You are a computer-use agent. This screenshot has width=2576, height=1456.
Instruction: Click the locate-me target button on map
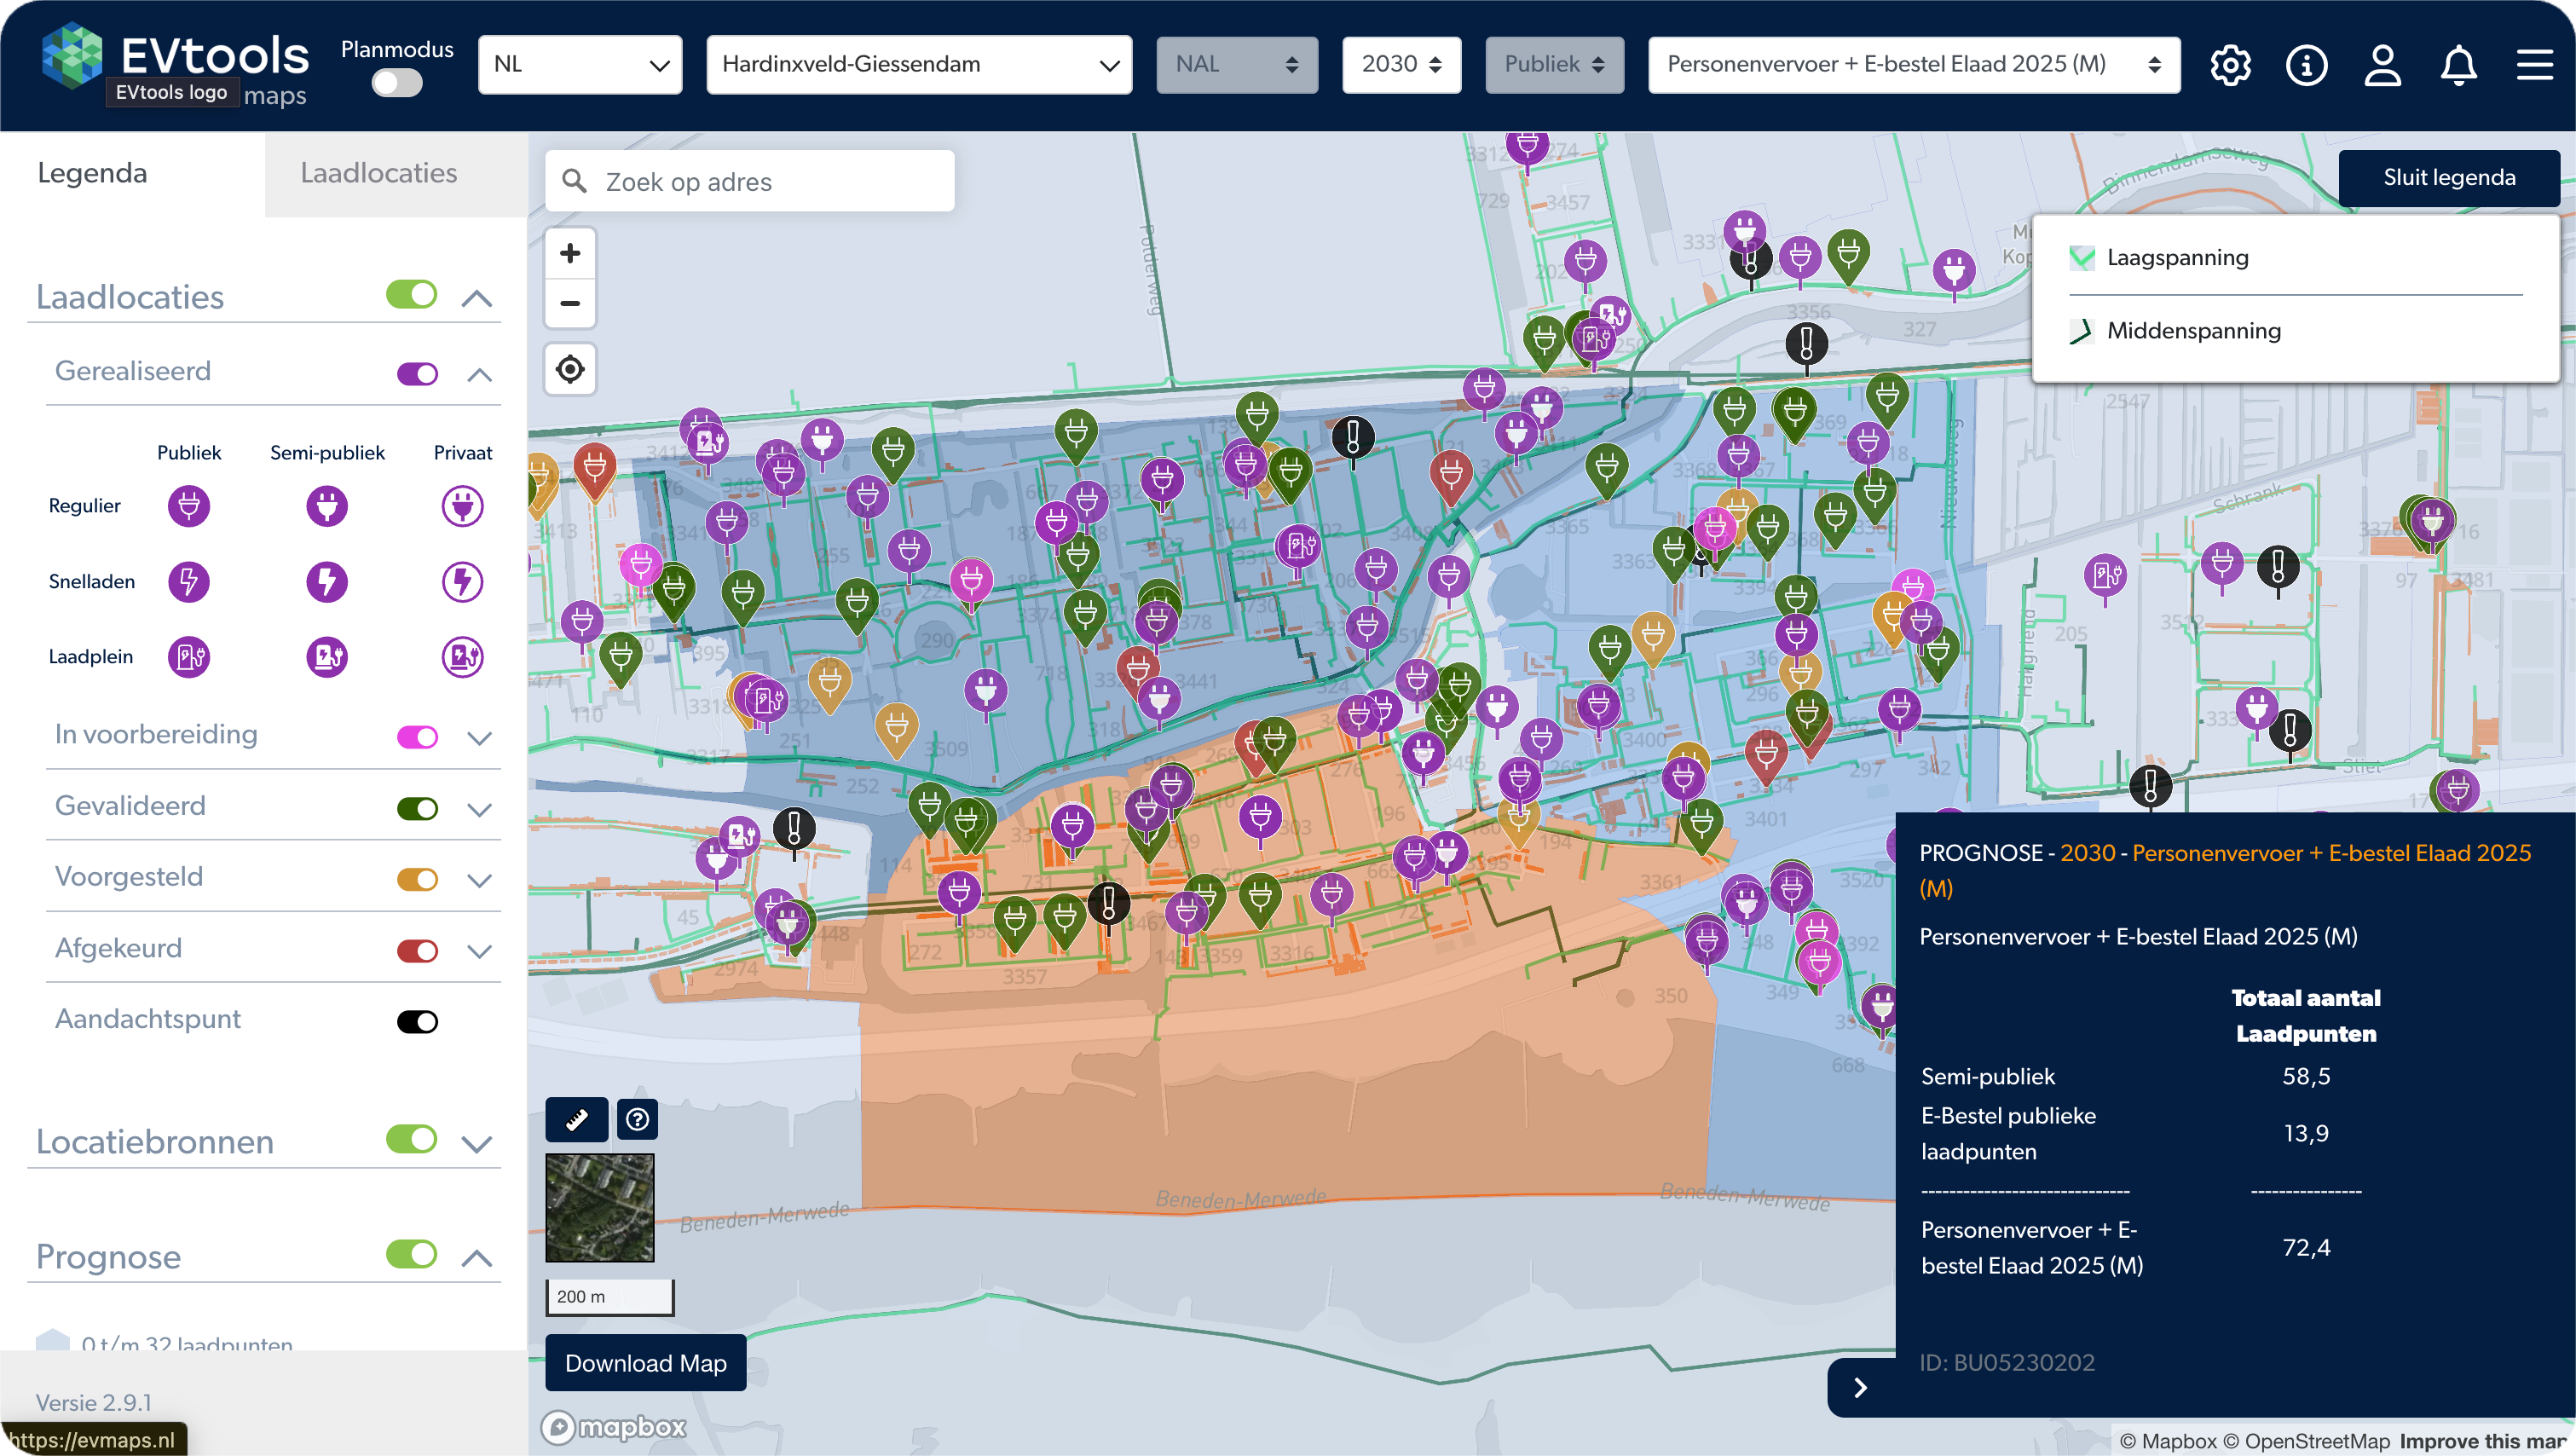click(570, 369)
